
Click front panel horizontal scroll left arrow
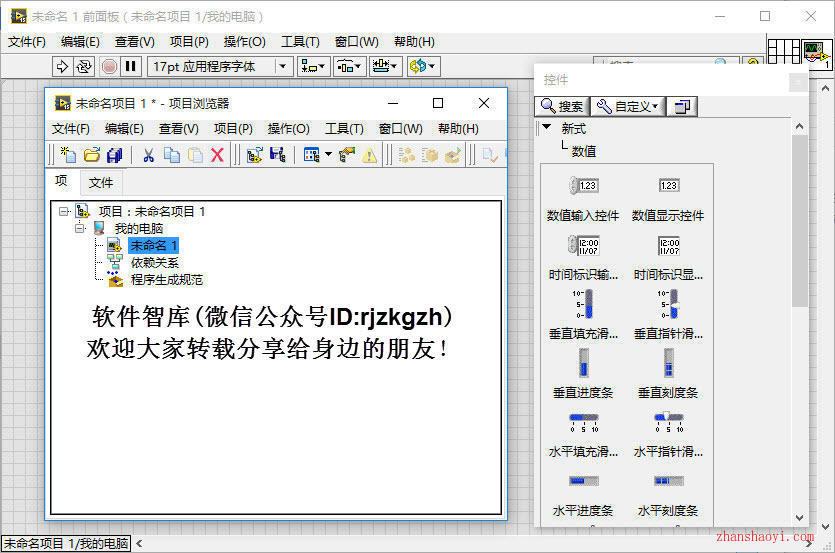pyautogui.click(x=139, y=544)
